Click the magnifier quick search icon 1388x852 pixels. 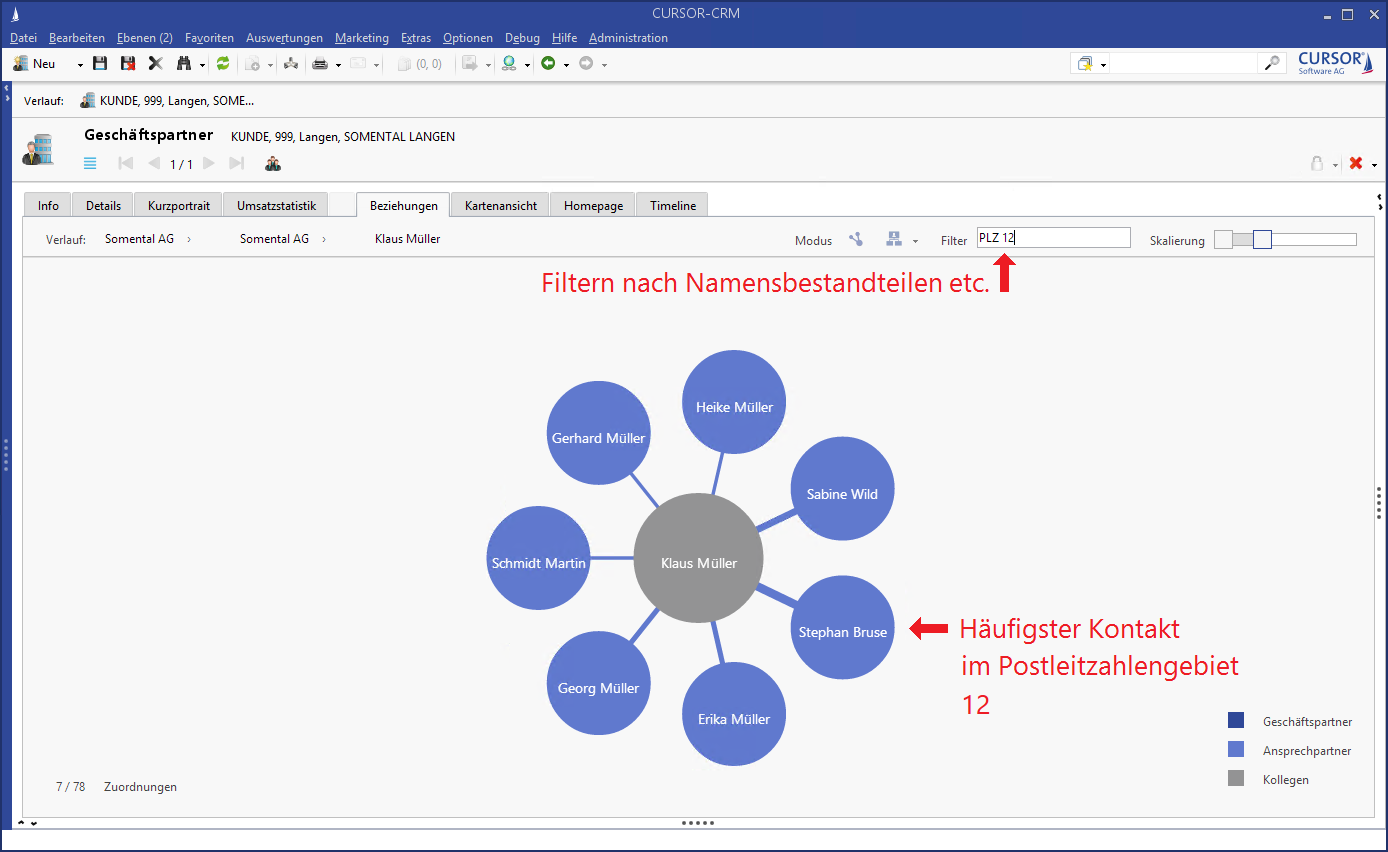(1271, 63)
